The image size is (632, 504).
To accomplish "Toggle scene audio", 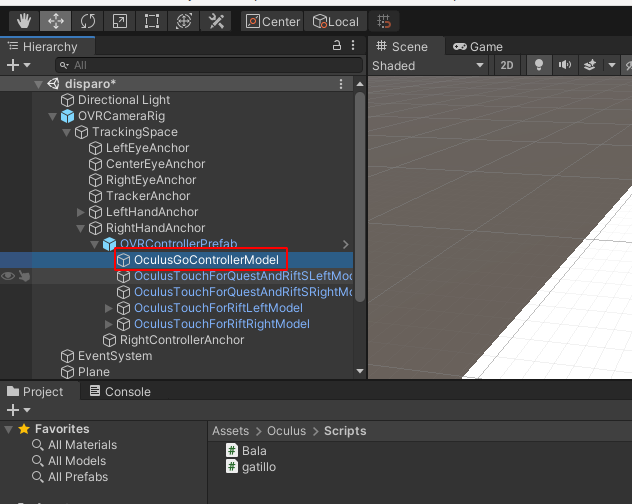I will [565, 65].
